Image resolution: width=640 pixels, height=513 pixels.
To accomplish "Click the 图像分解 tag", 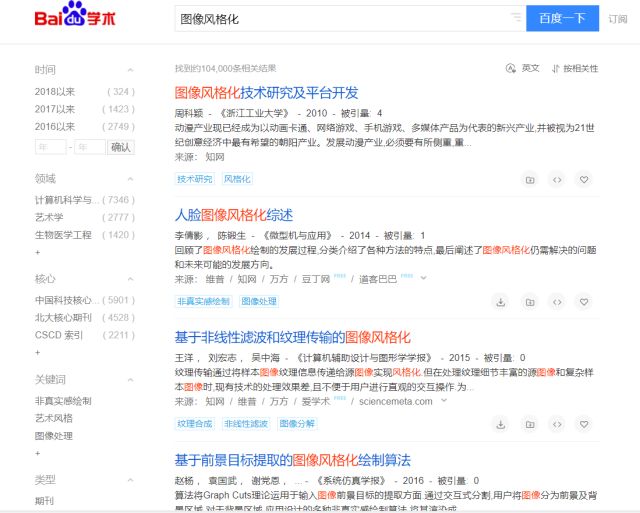I will [x=297, y=424].
